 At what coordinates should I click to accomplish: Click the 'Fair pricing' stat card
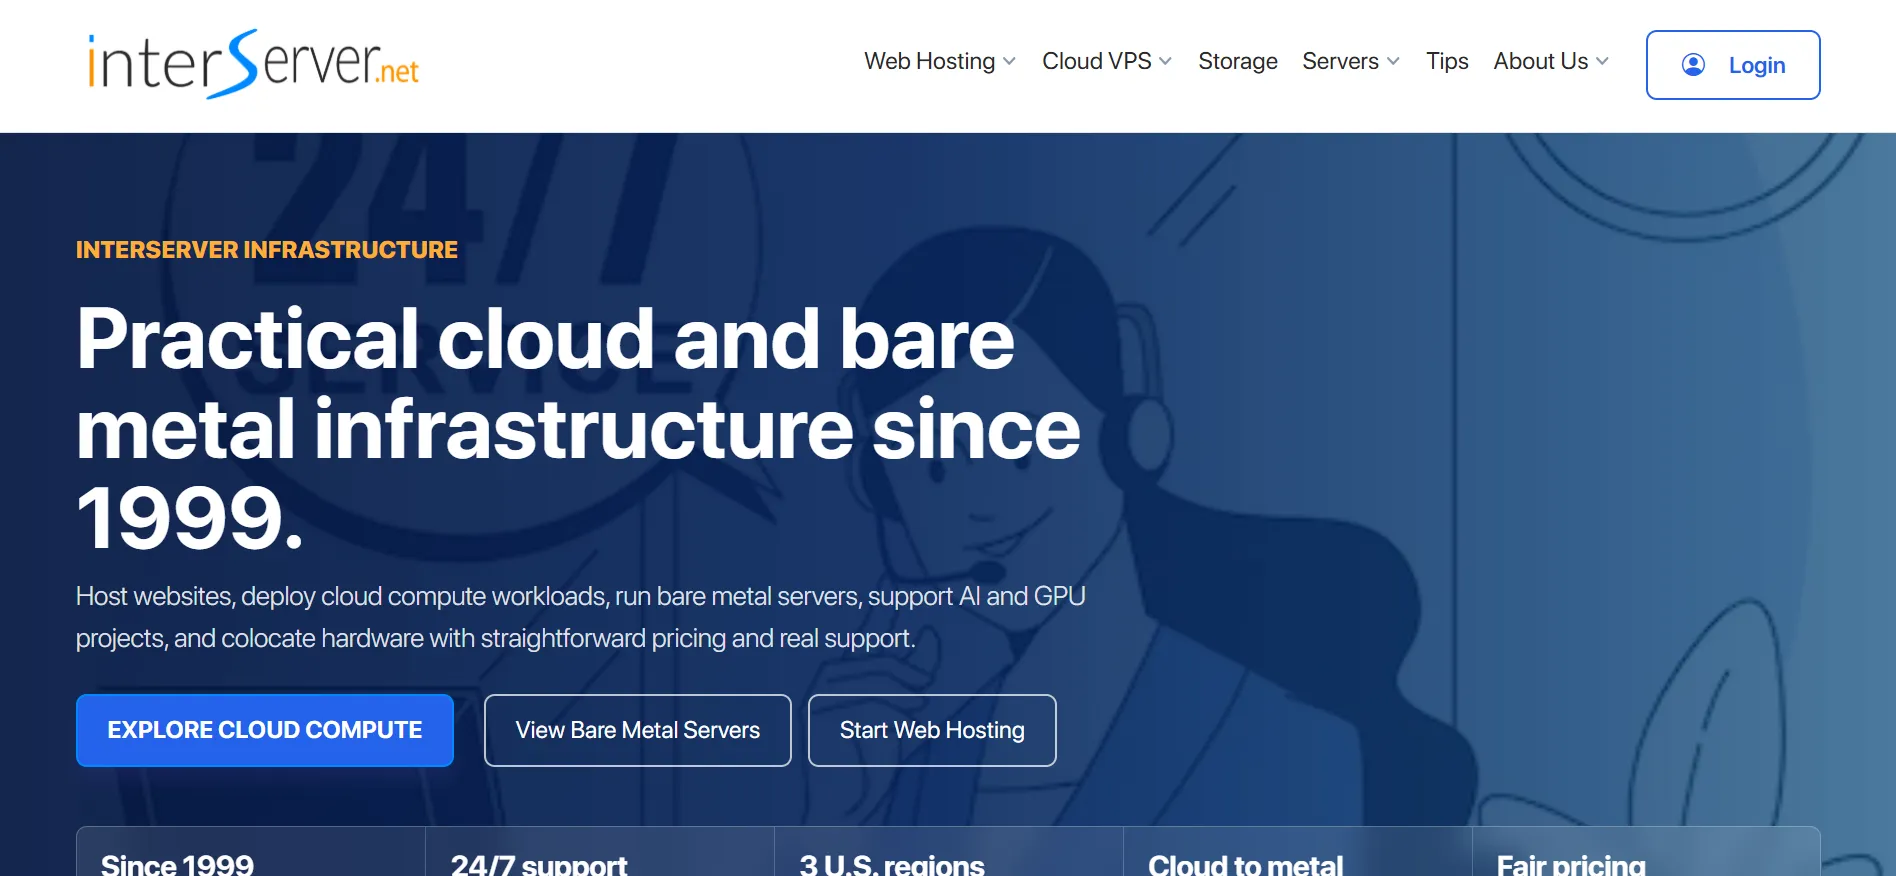(1646, 852)
